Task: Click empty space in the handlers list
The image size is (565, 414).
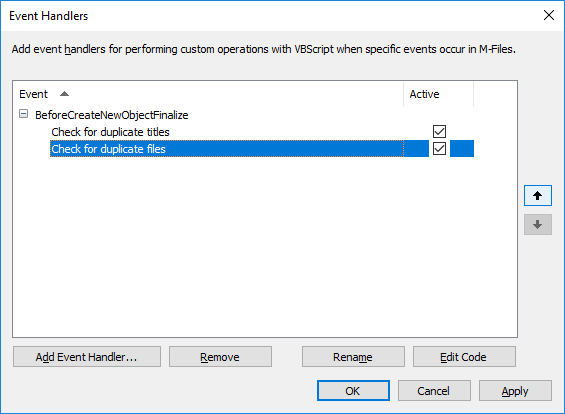Action: 265,247
